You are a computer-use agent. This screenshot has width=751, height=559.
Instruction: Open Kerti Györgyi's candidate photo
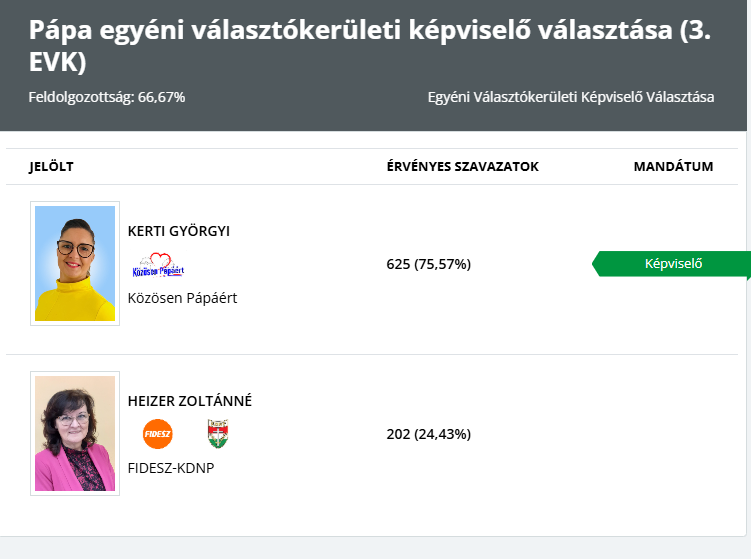pos(75,263)
